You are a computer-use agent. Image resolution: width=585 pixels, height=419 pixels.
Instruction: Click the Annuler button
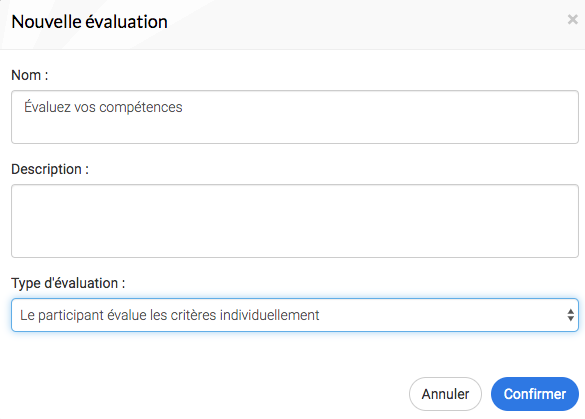tap(445, 394)
